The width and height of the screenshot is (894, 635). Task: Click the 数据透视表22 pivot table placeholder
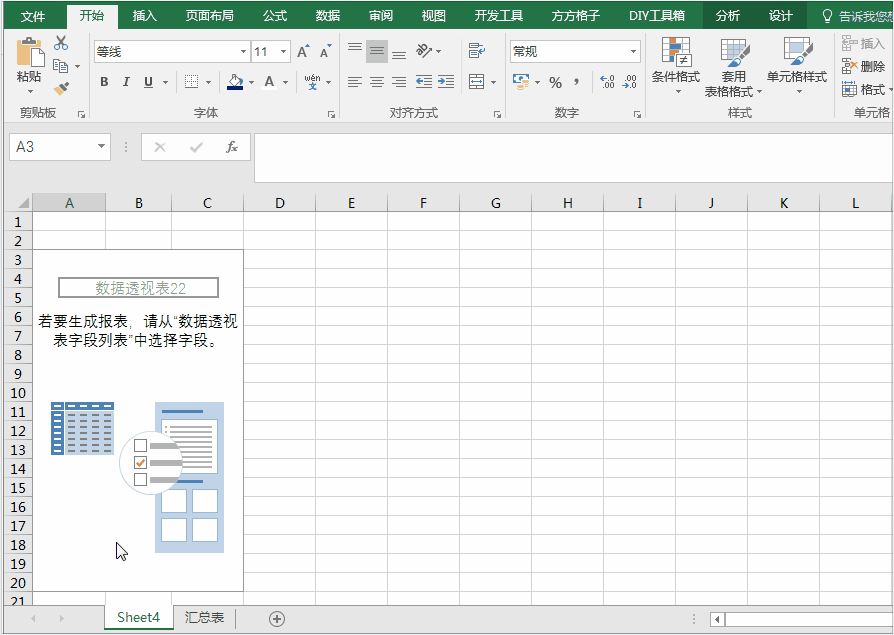(139, 288)
